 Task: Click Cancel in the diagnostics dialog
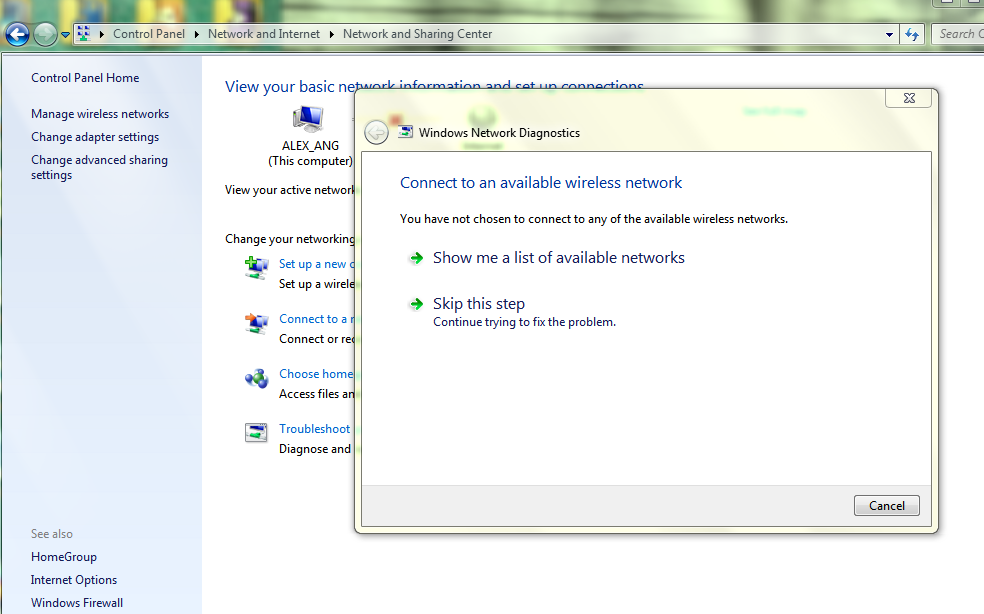pyautogui.click(x=887, y=506)
